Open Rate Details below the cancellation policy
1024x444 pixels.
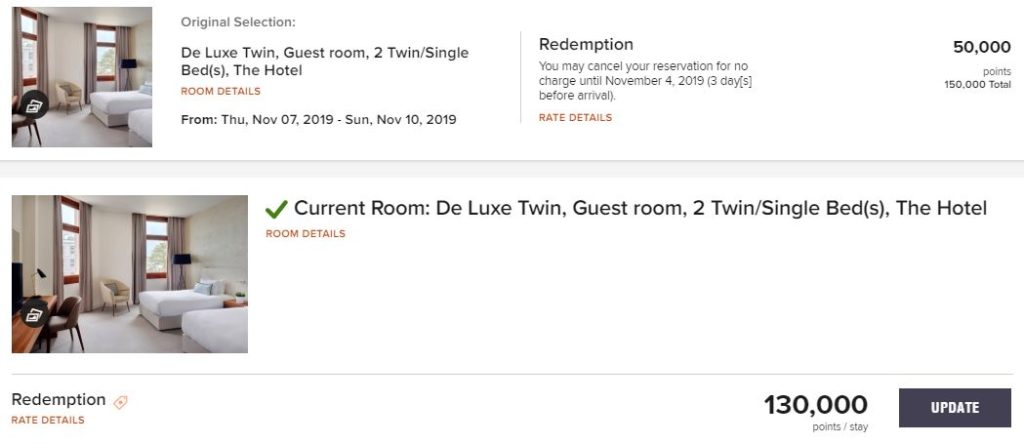tap(575, 117)
